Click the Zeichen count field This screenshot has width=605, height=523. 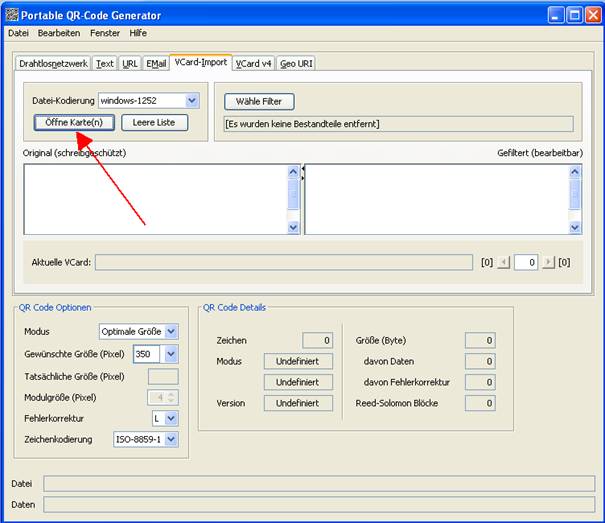point(318,340)
